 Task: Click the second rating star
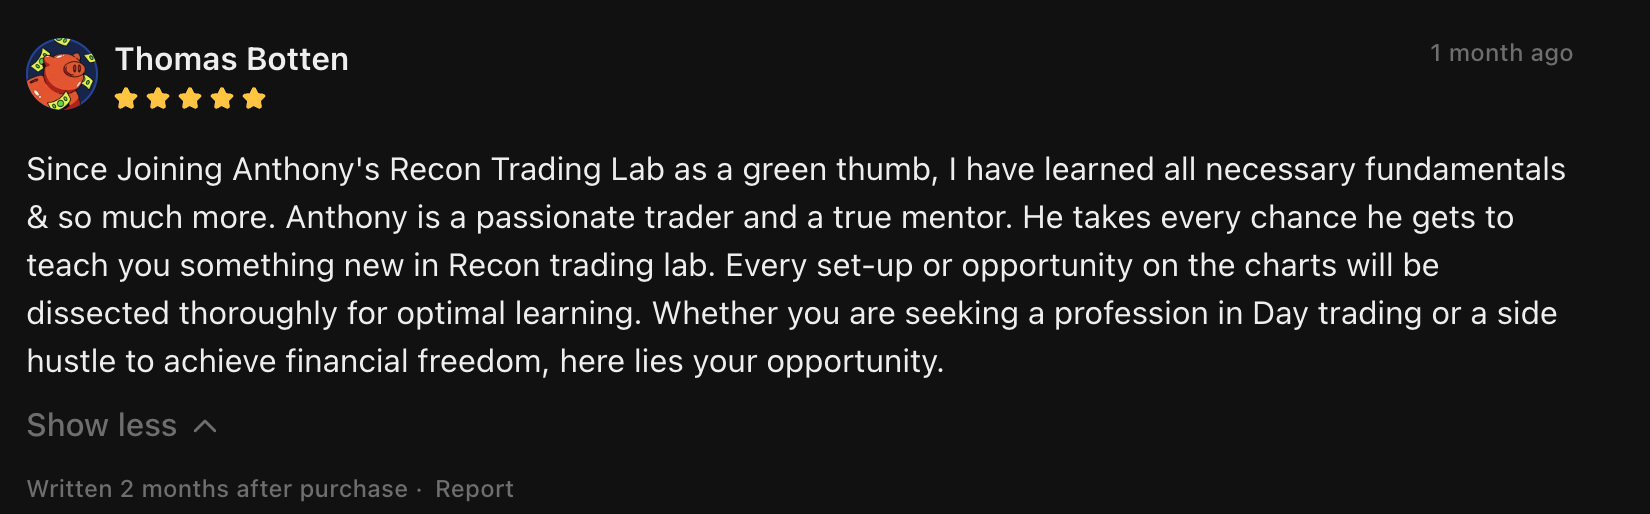[x=158, y=98]
